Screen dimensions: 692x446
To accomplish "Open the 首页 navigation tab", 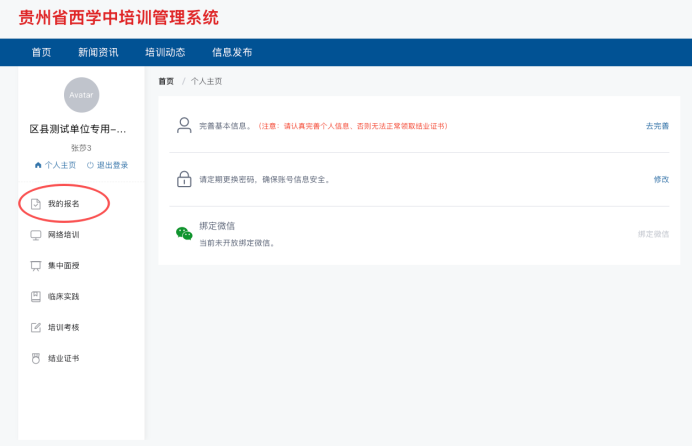I will tap(41, 52).
